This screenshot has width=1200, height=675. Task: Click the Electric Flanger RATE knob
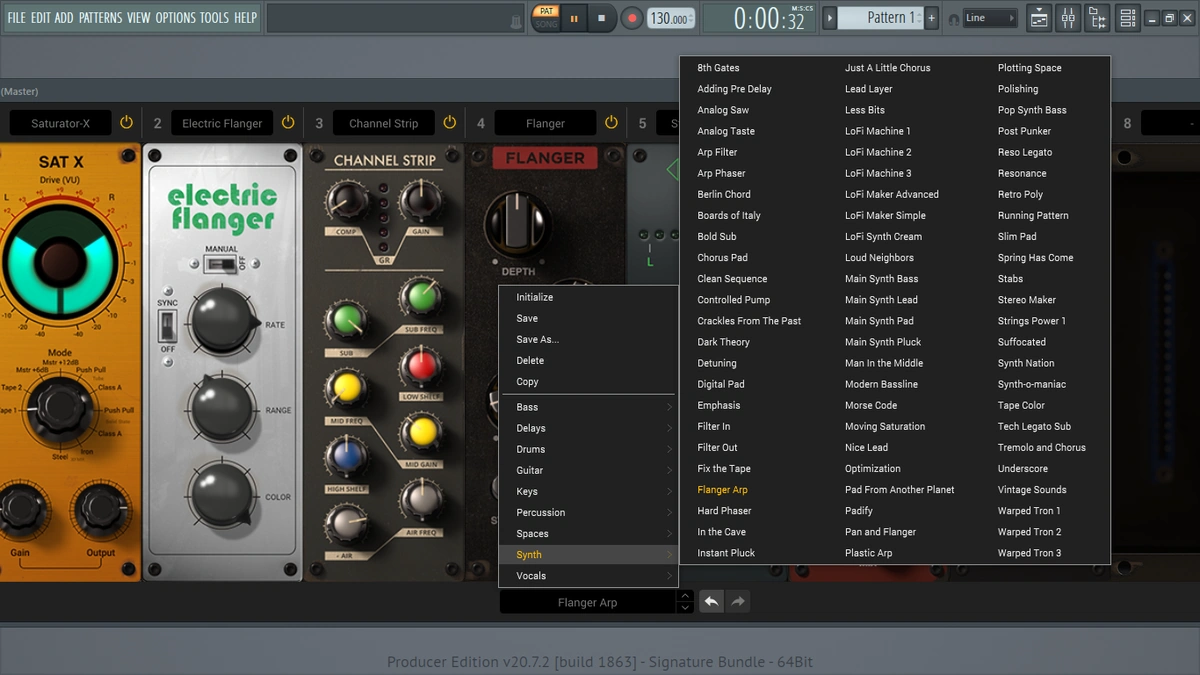[x=224, y=319]
